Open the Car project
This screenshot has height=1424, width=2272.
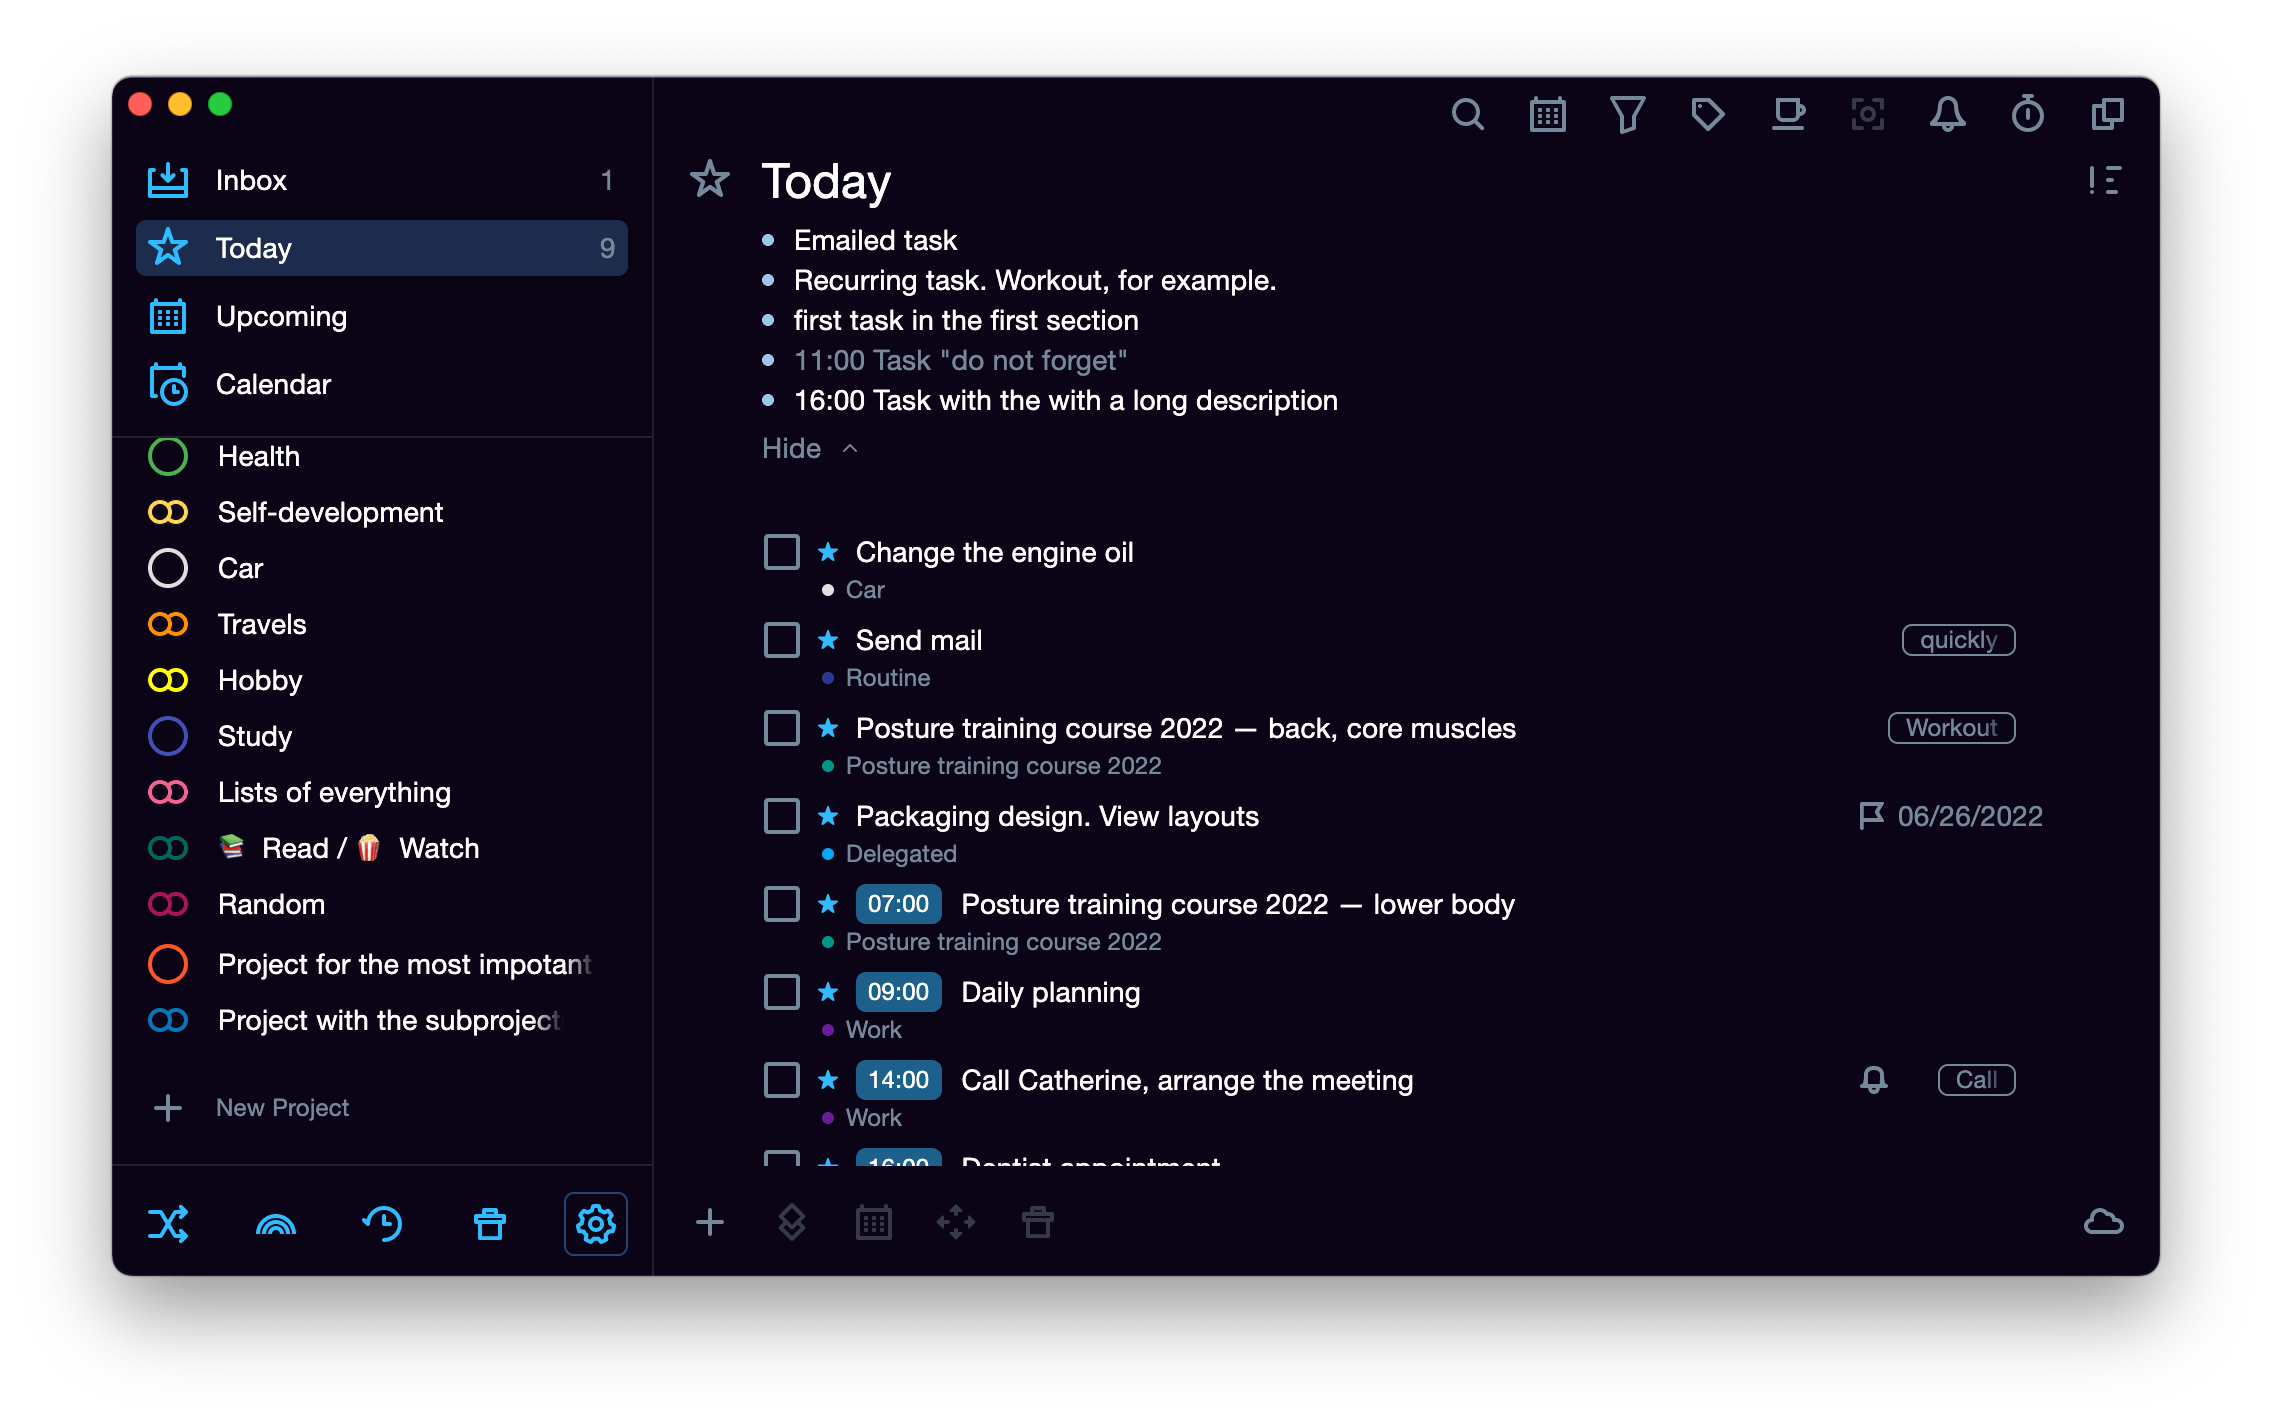pyautogui.click(x=382, y=568)
